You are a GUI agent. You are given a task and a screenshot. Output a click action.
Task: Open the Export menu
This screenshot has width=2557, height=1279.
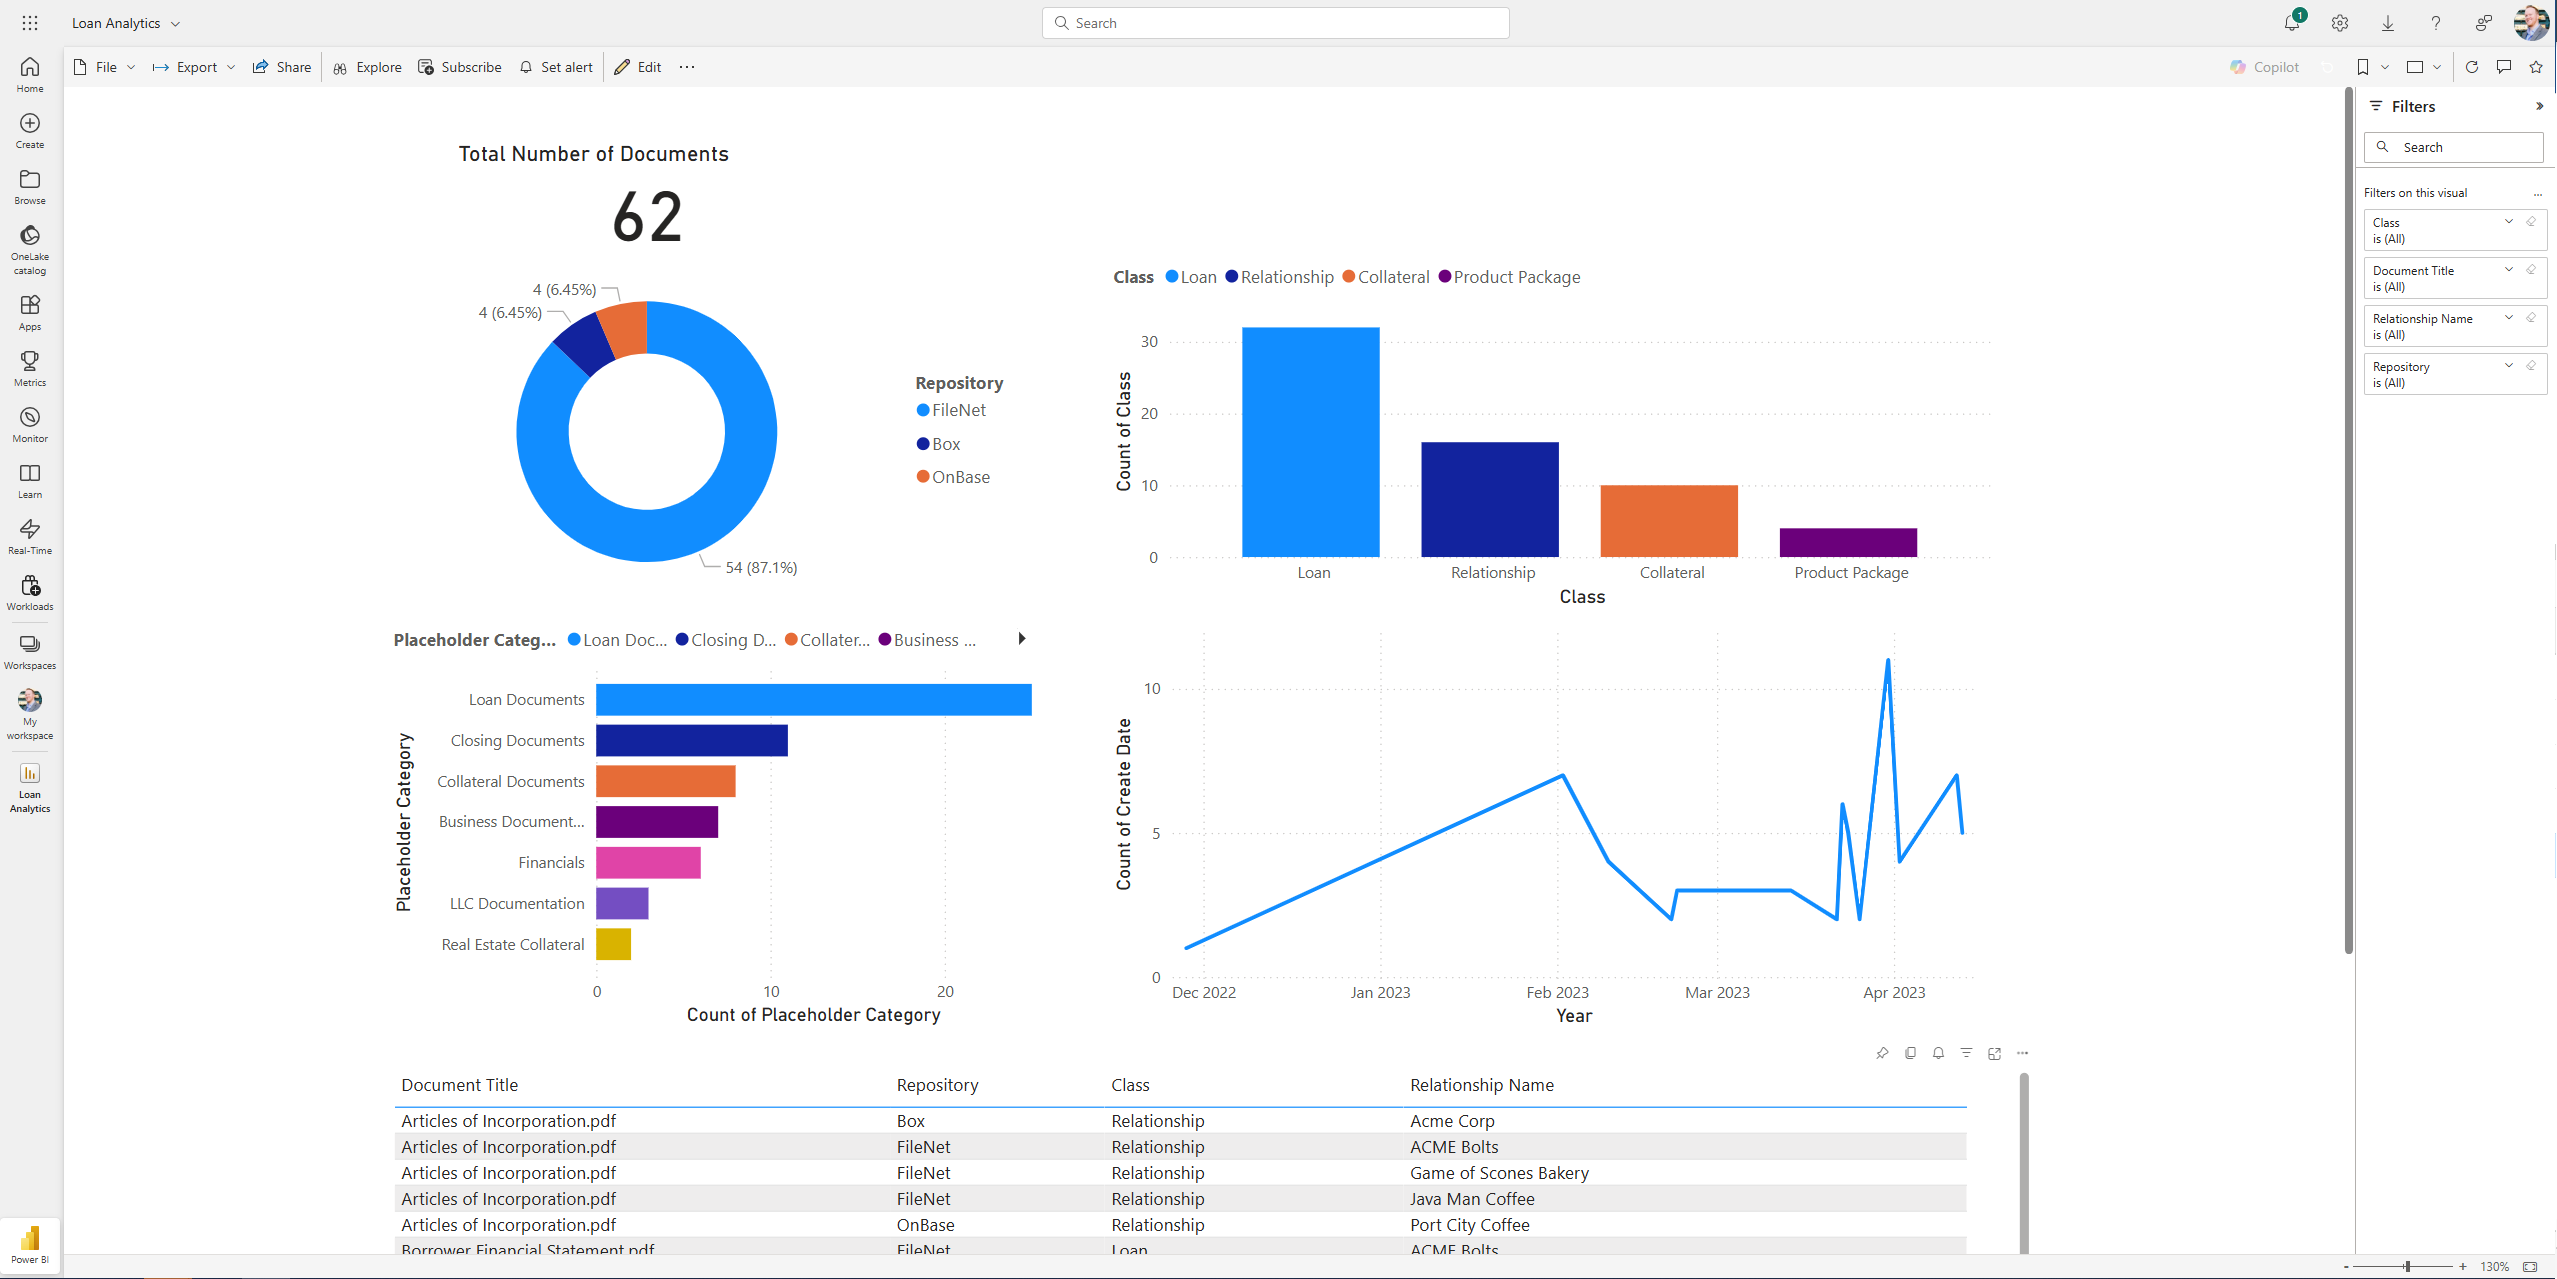pos(192,66)
